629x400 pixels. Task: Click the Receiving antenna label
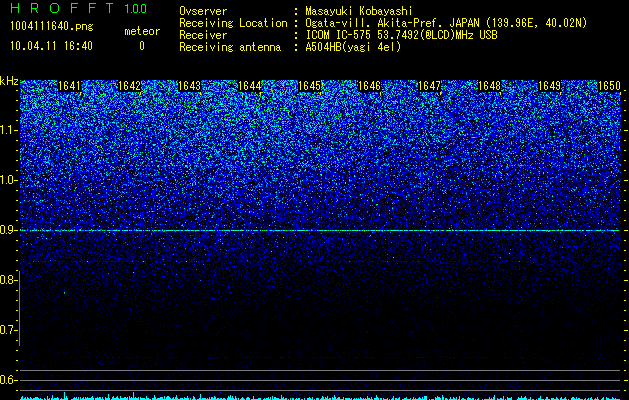click(x=230, y=47)
